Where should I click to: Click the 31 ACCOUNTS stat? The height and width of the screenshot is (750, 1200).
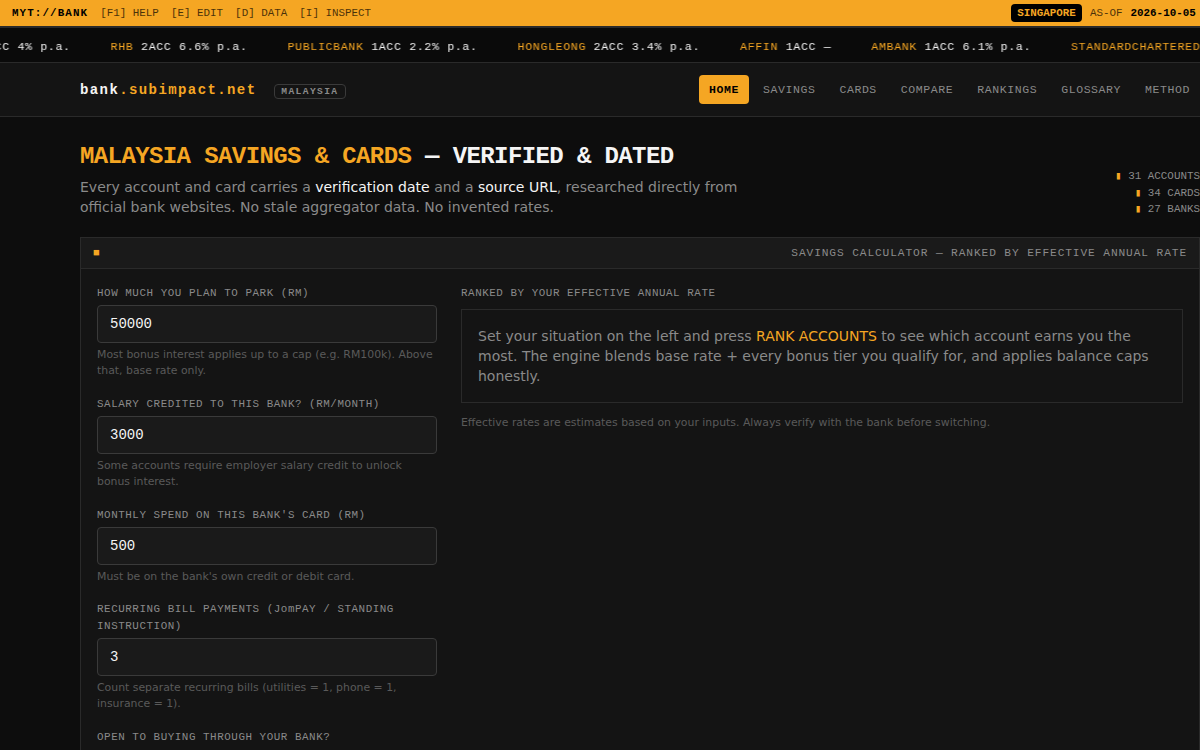tap(1158, 176)
